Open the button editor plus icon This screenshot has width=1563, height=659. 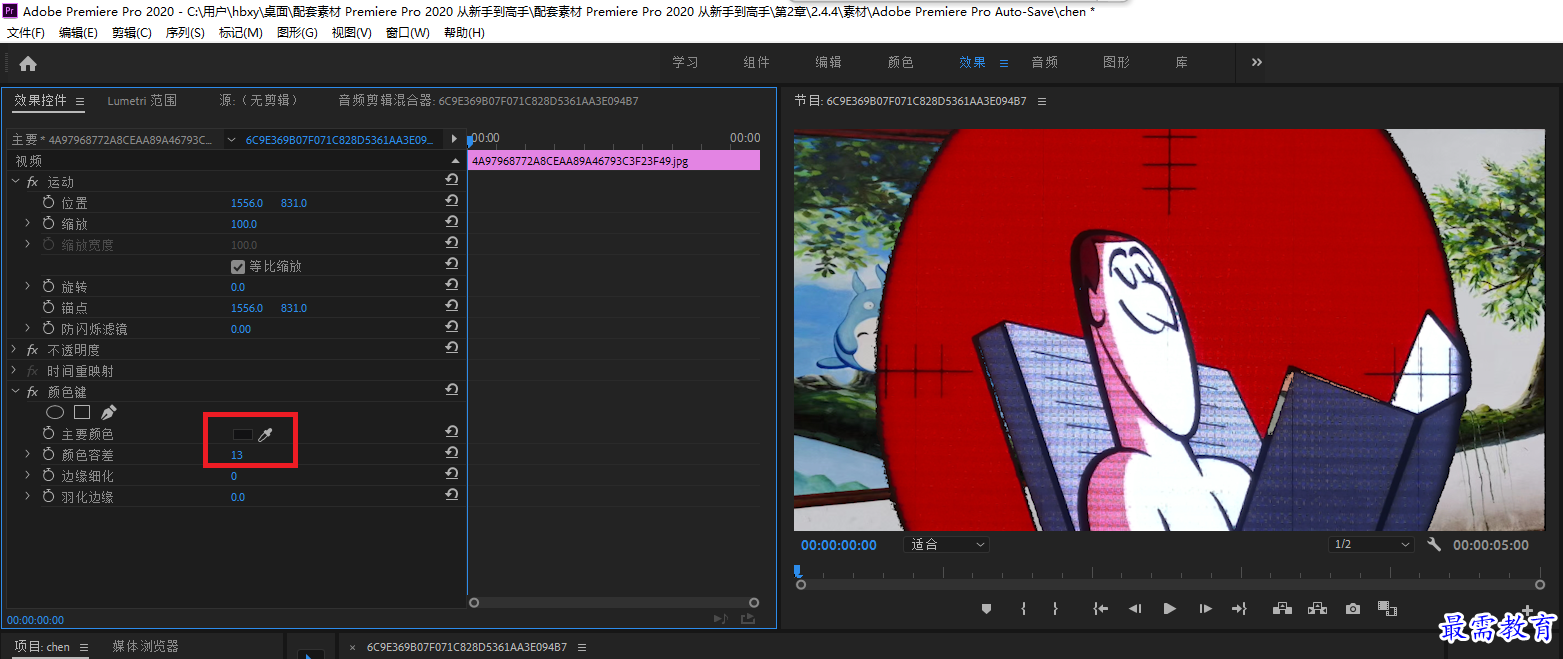(x=1527, y=609)
